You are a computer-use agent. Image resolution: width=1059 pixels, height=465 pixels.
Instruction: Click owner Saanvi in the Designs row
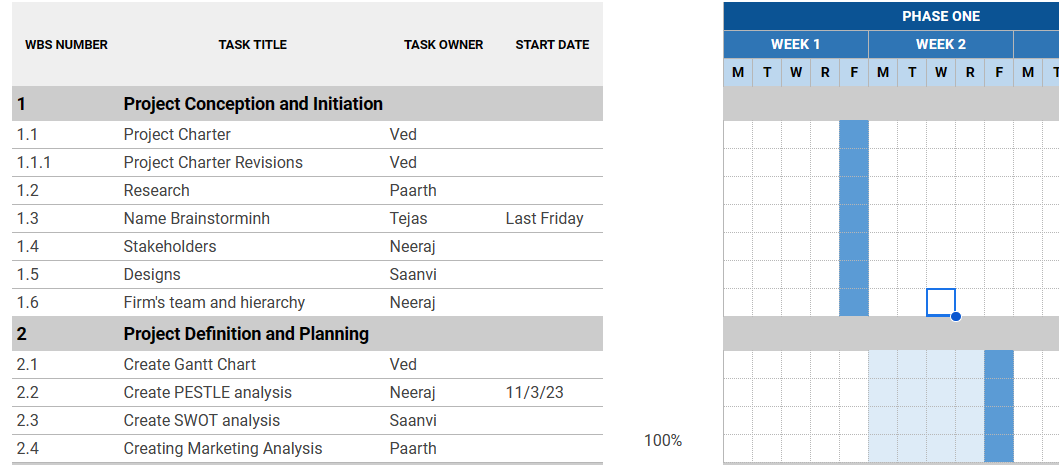(x=413, y=275)
